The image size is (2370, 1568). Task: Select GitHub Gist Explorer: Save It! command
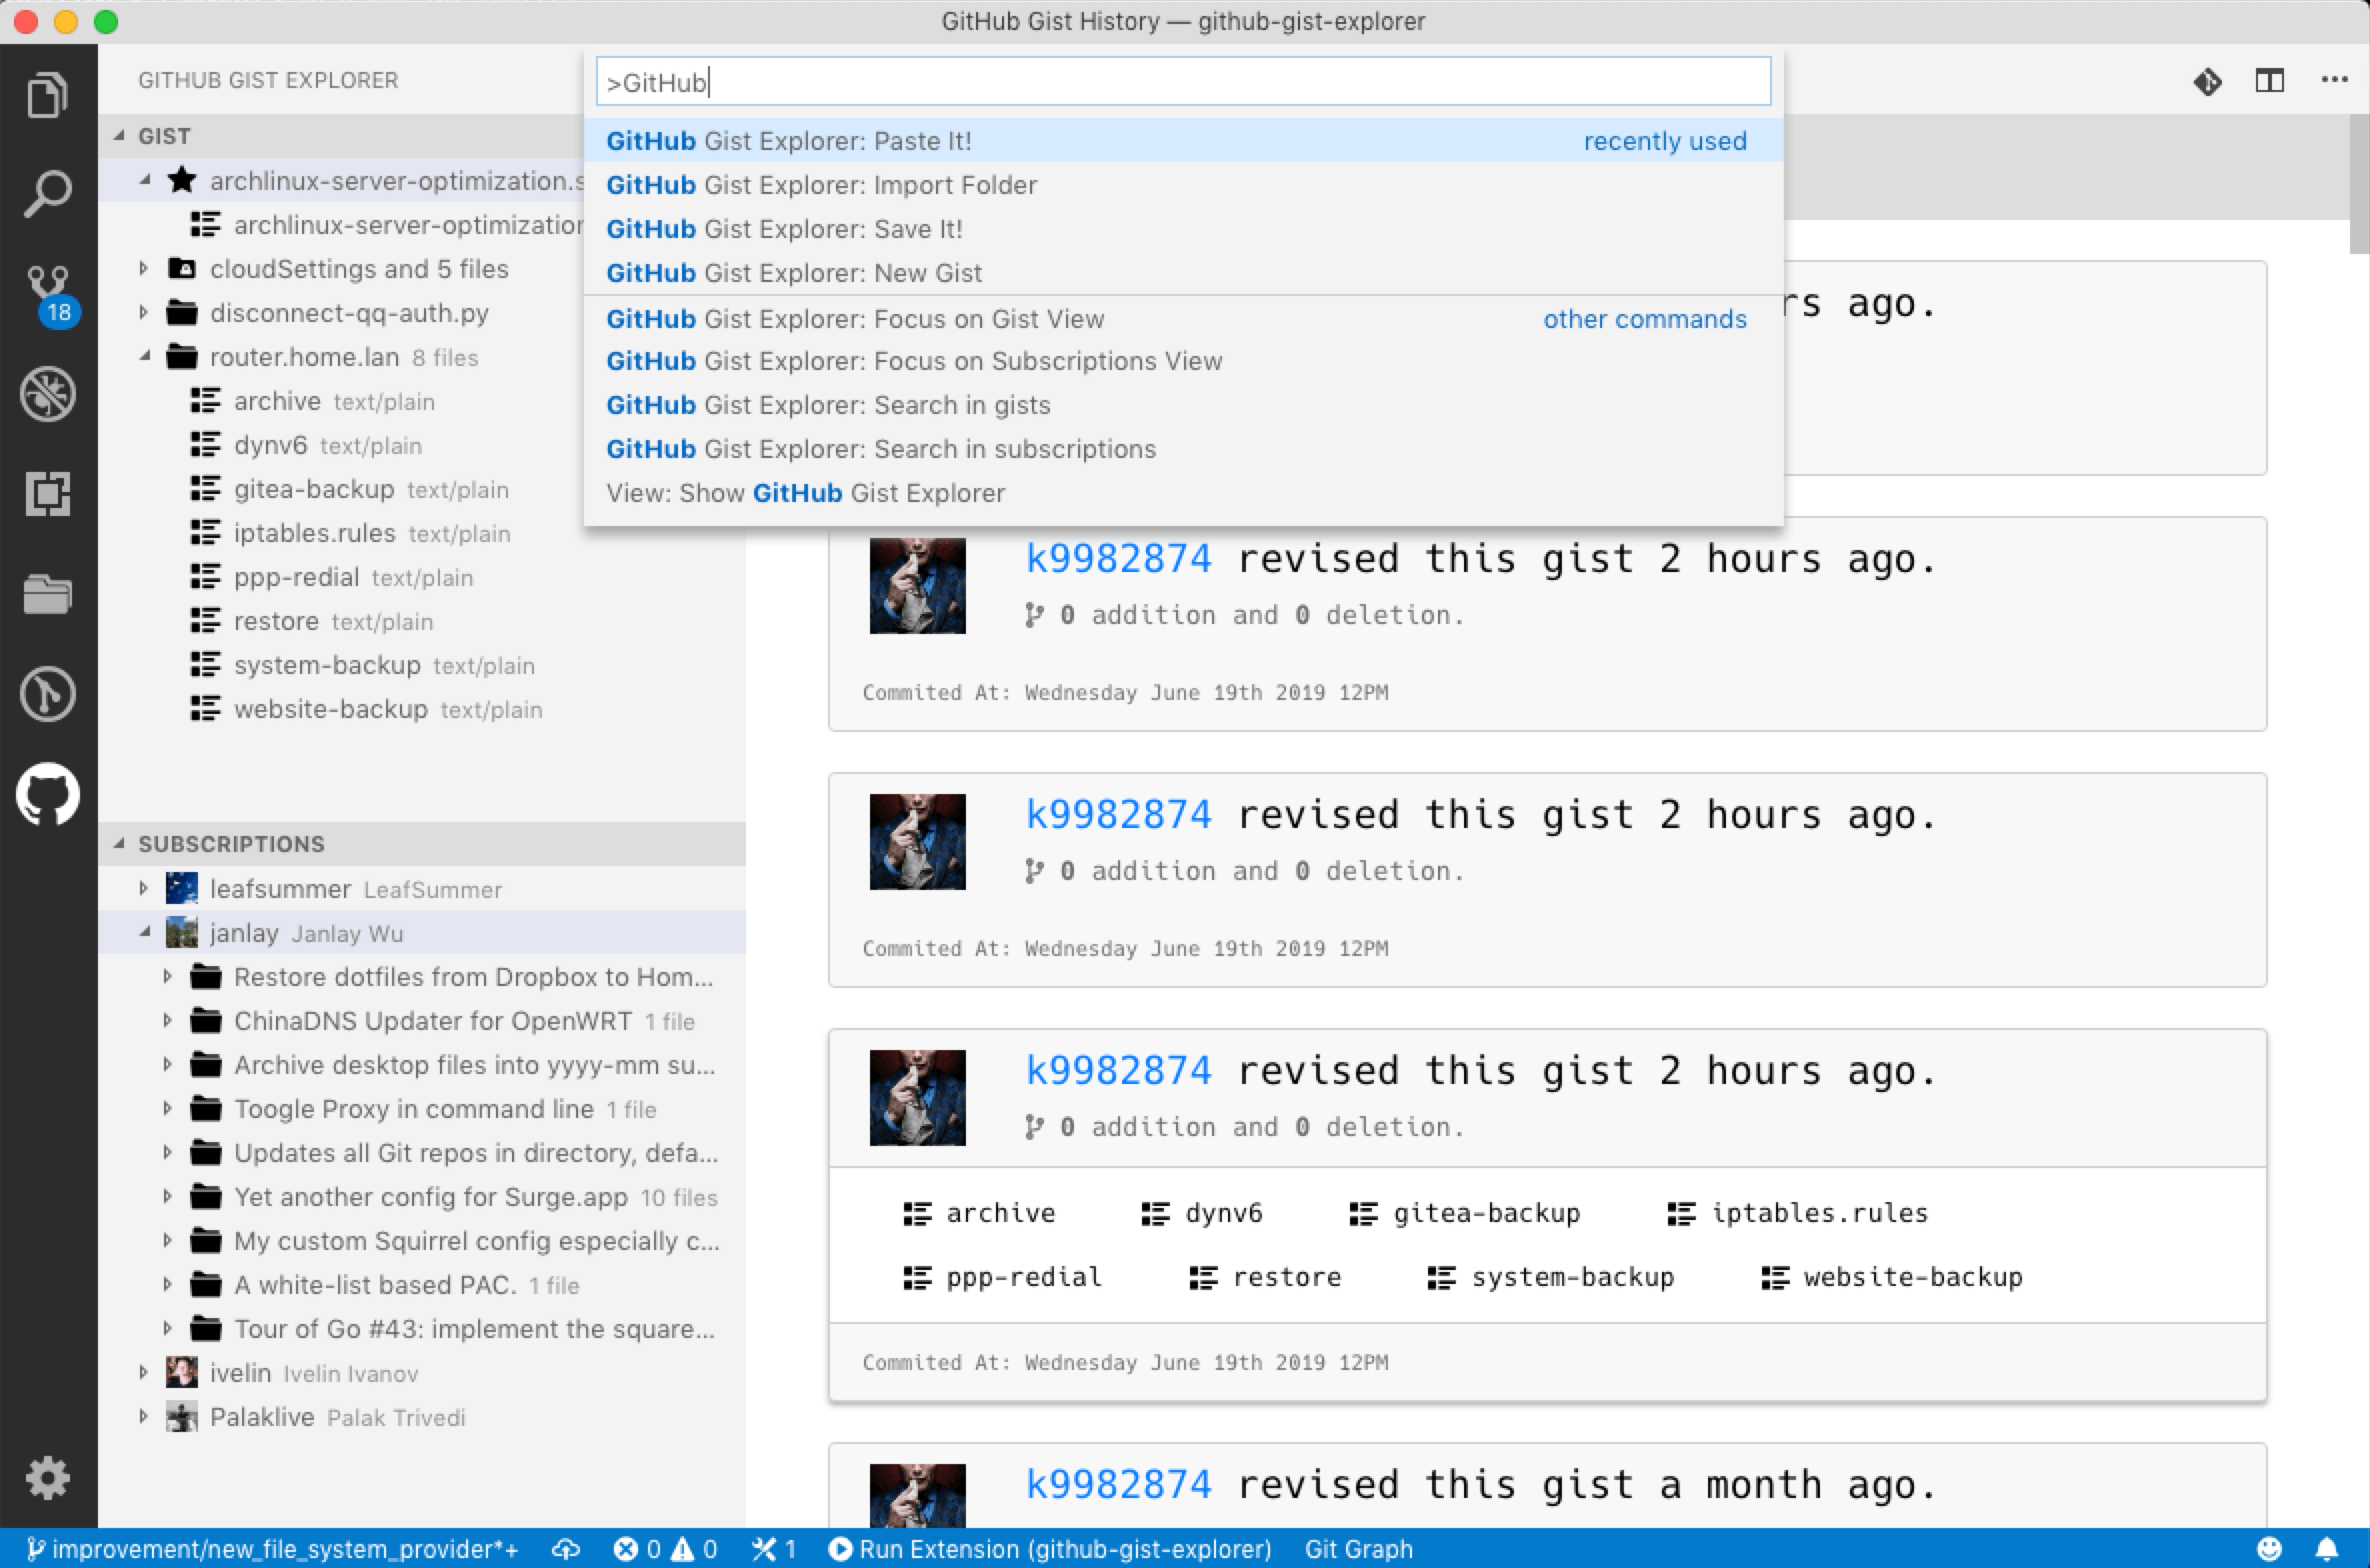(x=785, y=228)
